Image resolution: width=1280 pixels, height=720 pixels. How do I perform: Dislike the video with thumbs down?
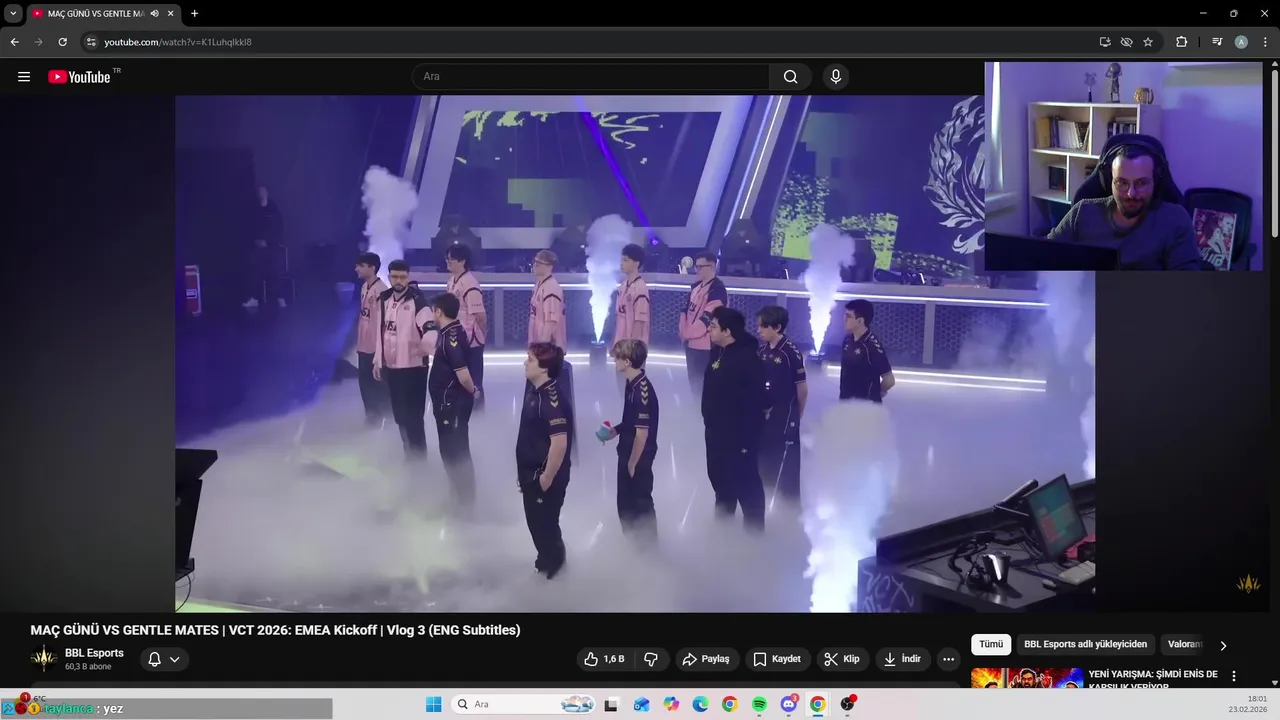point(651,659)
